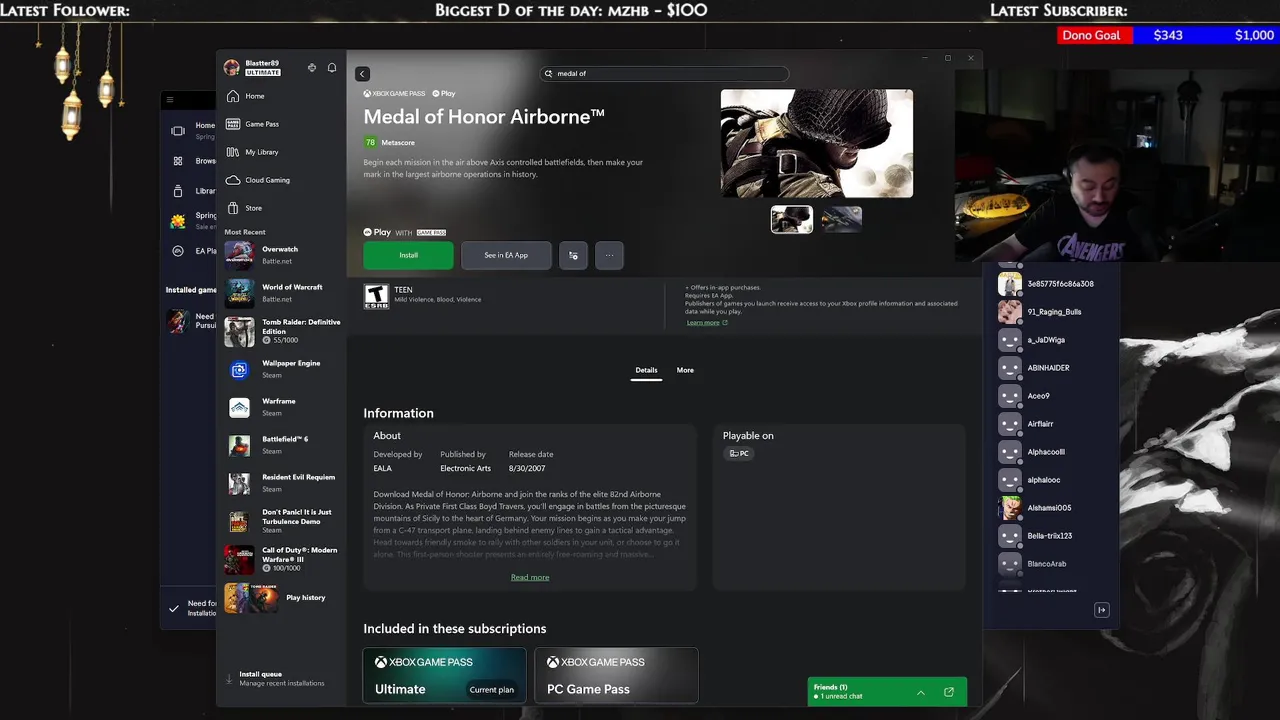The image size is (1280, 720).
Task: Install Medal of Honor Airborne
Action: tap(408, 255)
